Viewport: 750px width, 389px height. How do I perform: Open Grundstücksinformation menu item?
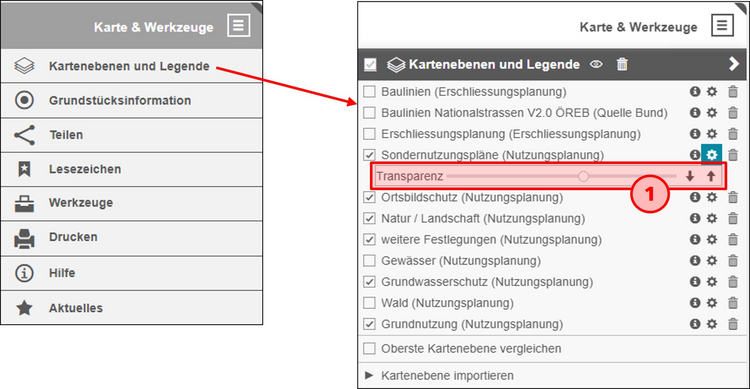pyautogui.click(x=132, y=100)
